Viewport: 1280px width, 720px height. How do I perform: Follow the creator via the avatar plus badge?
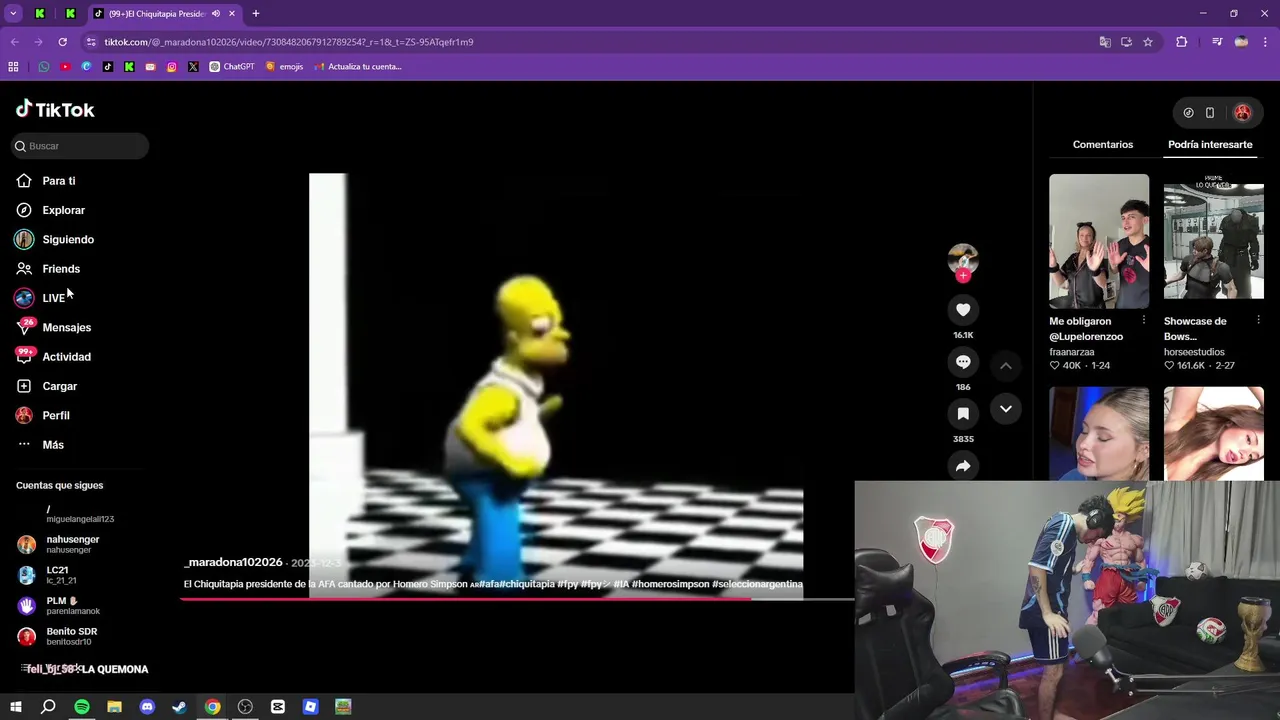click(x=963, y=276)
